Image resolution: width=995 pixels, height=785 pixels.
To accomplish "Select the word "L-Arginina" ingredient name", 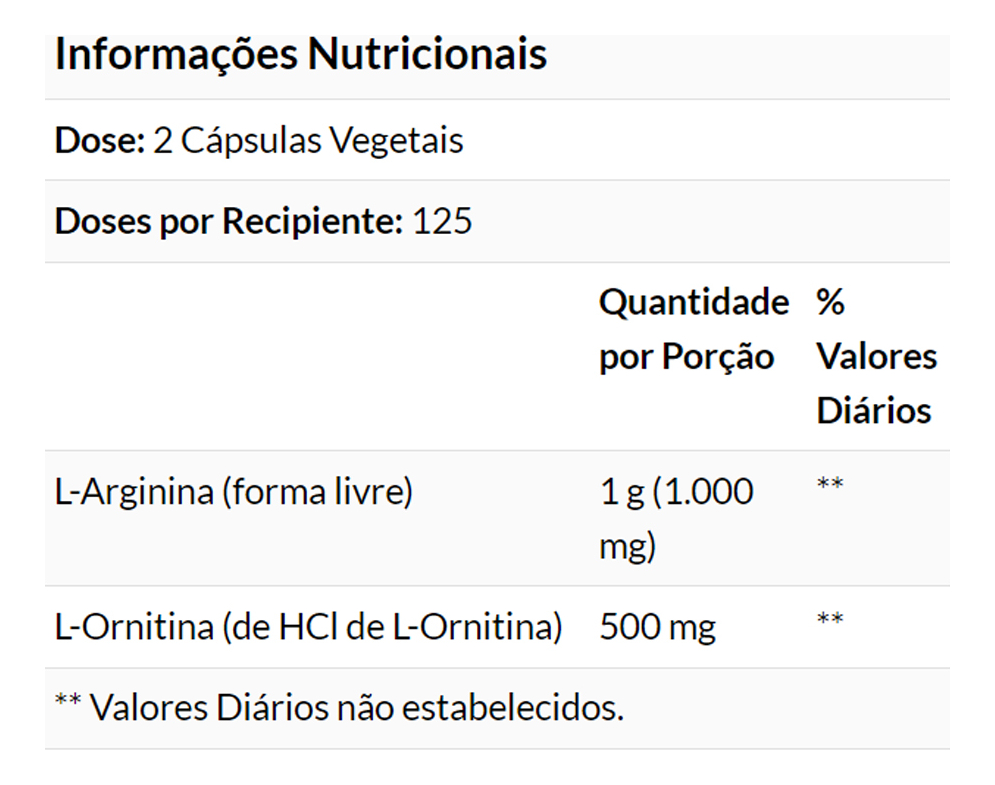I will (x=132, y=492).
